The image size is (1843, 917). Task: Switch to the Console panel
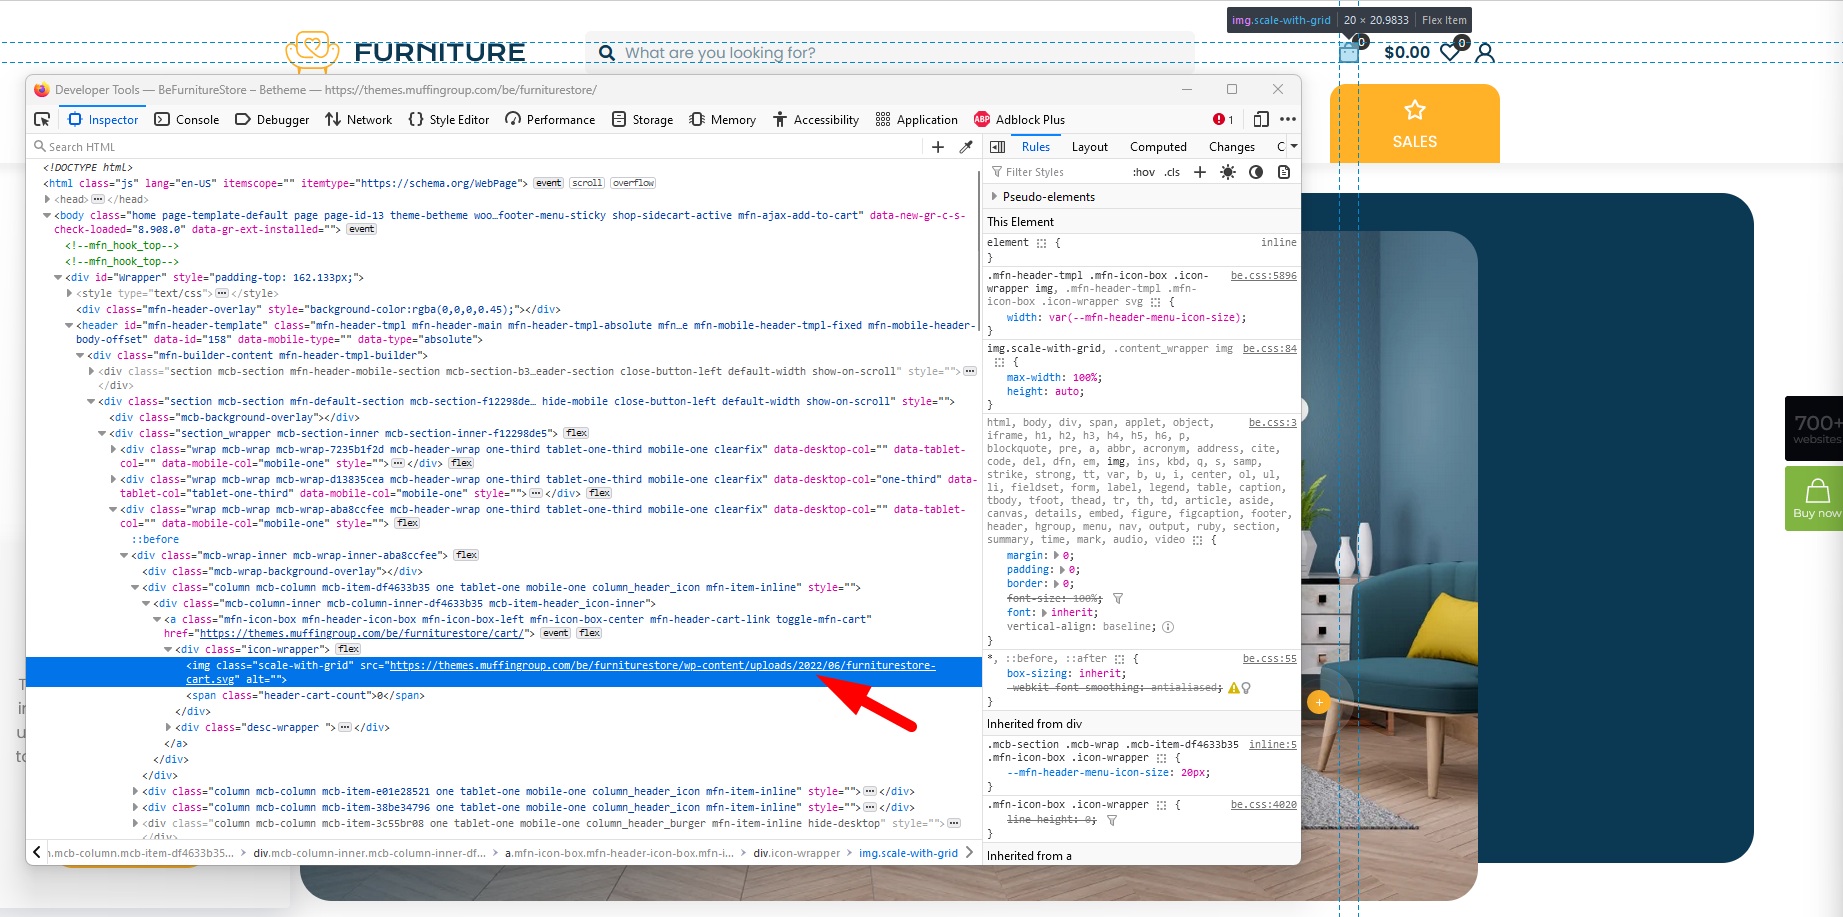click(187, 119)
